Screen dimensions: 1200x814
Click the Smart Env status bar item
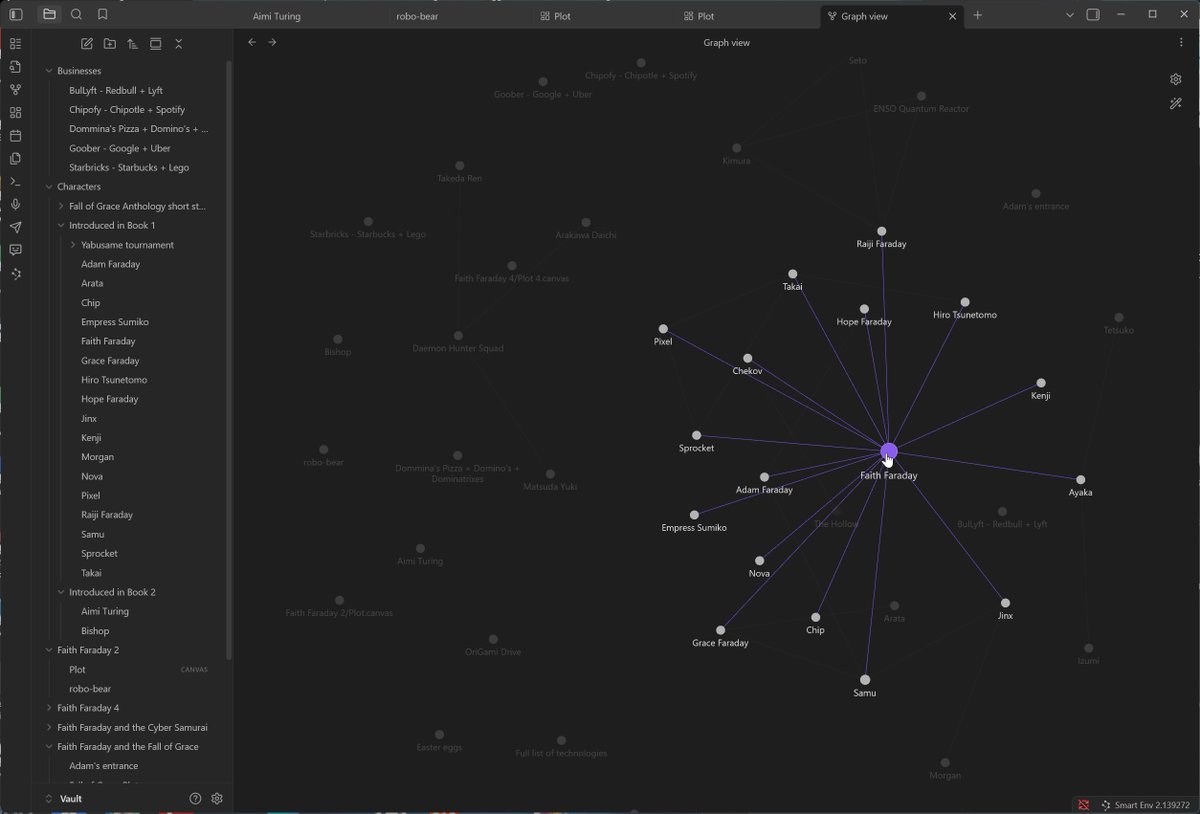click(x=1144, y=805)
